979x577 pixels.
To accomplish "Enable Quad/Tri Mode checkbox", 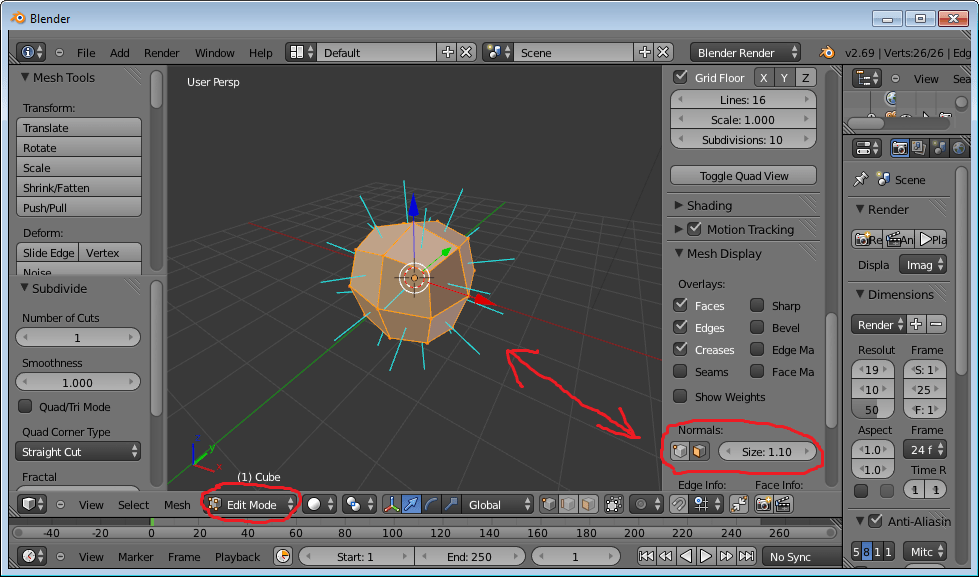I will click(25, 406).
